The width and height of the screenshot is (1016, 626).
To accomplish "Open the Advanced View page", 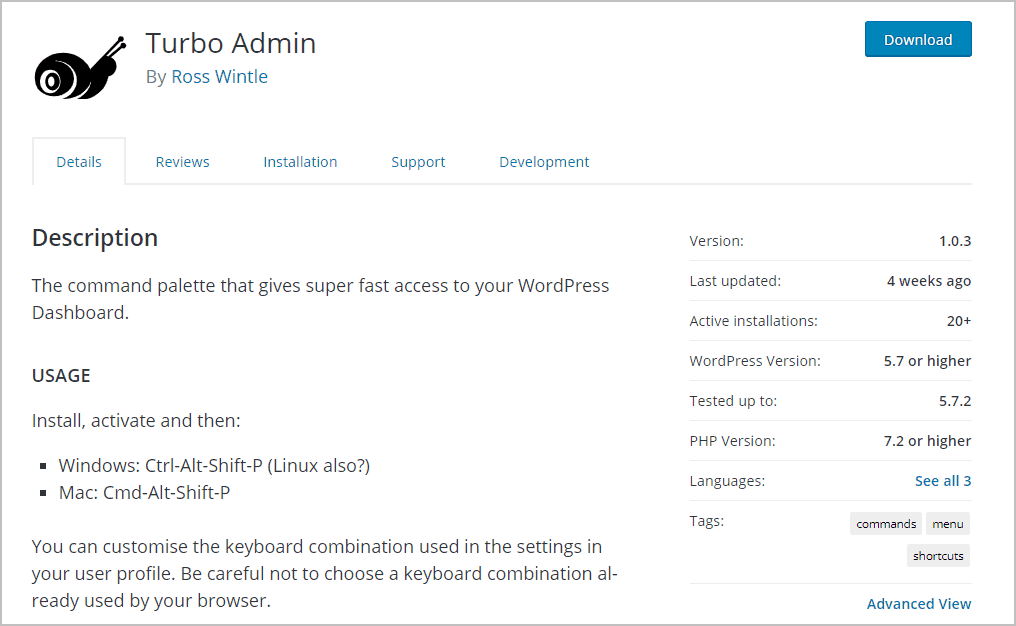I will pyautogui.click(x=918, y=603).
